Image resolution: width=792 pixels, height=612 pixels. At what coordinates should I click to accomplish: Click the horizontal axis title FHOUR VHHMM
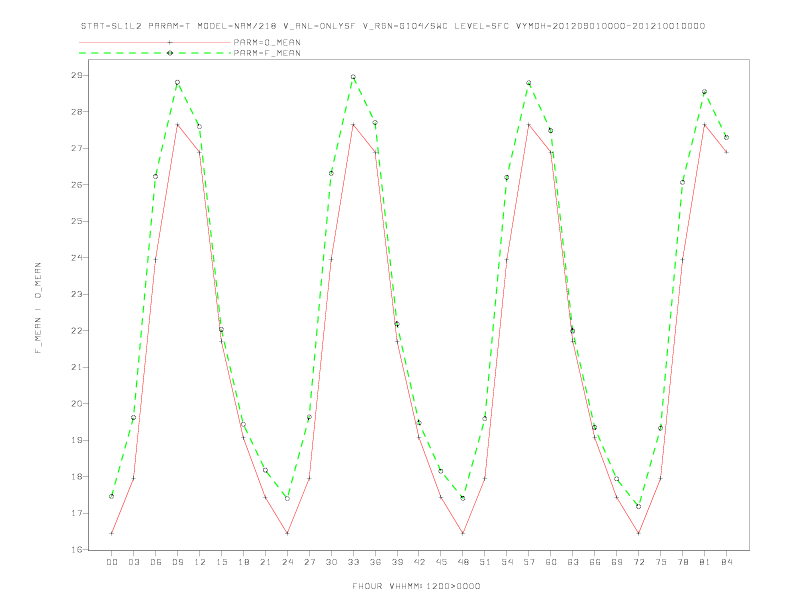(x=416, y=586)
